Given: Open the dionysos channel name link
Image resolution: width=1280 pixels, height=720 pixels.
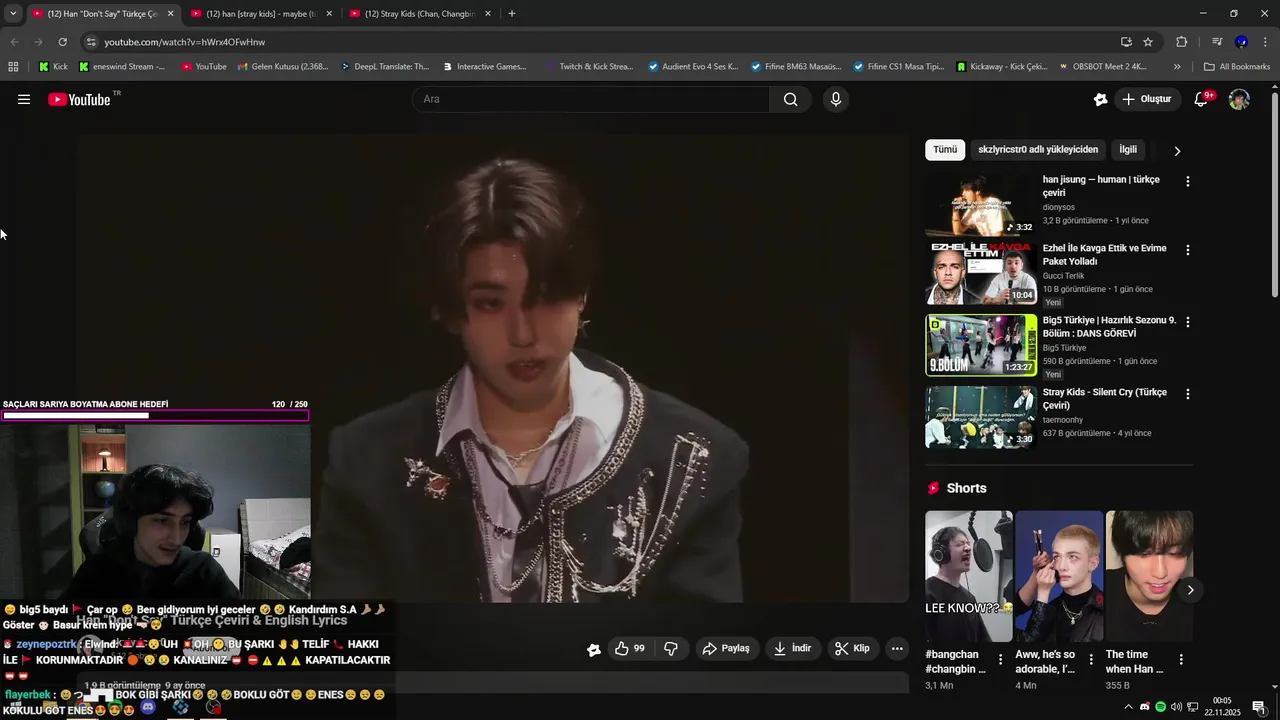Looking at the screenshot, I should pyautogui.click(x=1059, y=207).
